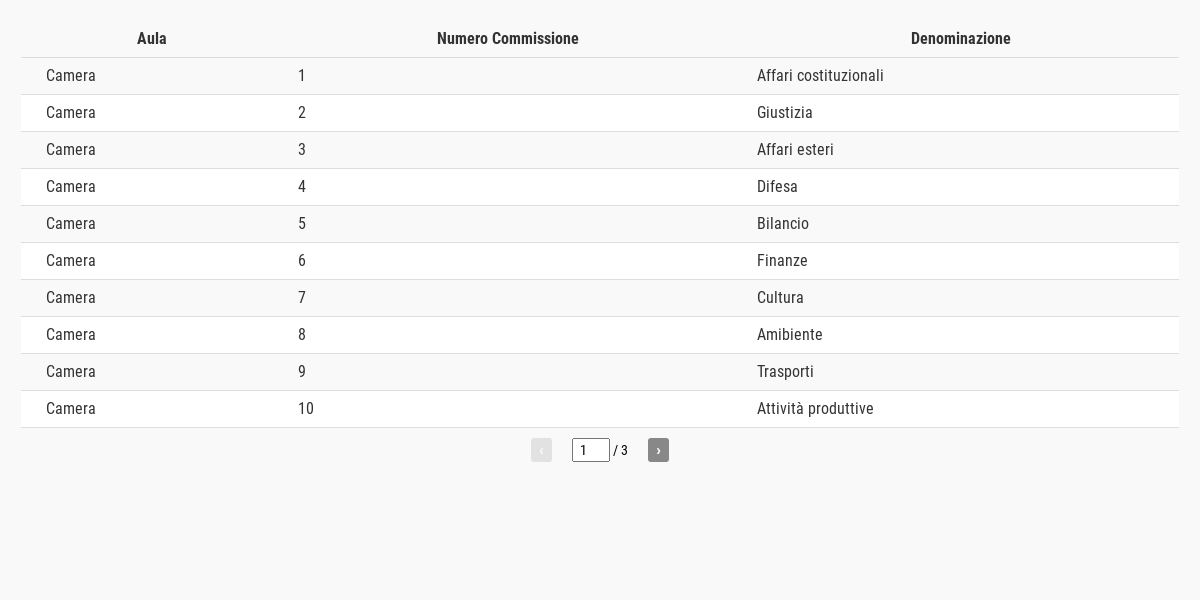Image resolution: width=1200 pixels, height=600 pixels.
Task: Select the Giustizia commission row
Action: point(600,113)
